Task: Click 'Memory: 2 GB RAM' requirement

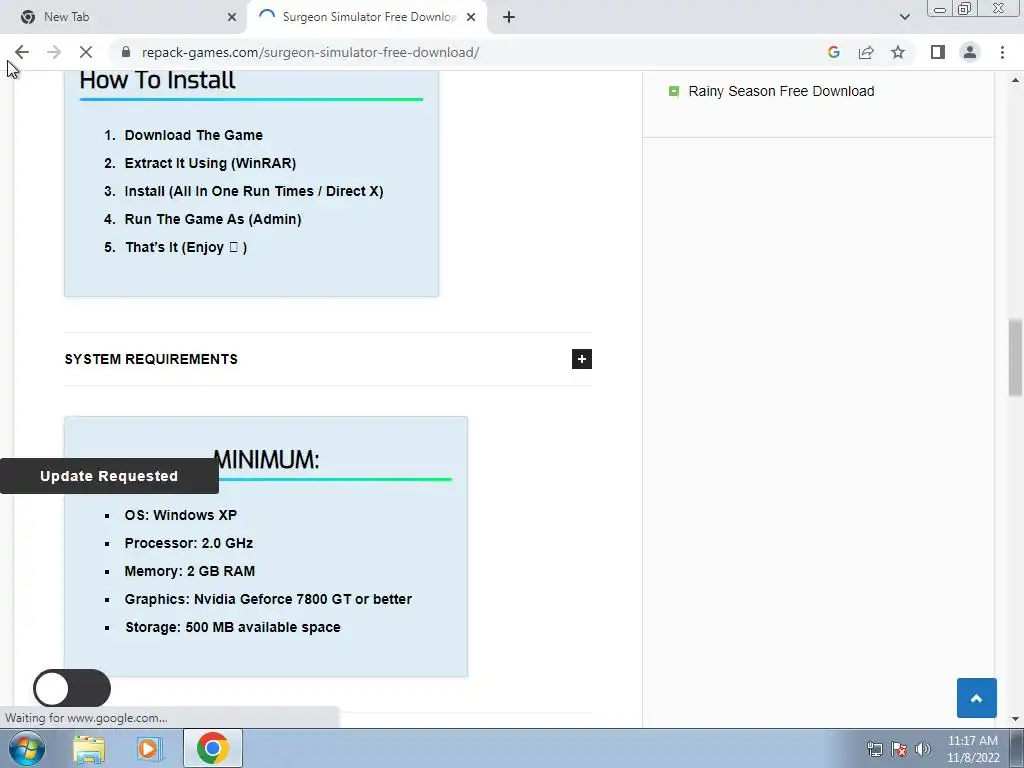Action: pyautogui.click(x=190, y=571)
